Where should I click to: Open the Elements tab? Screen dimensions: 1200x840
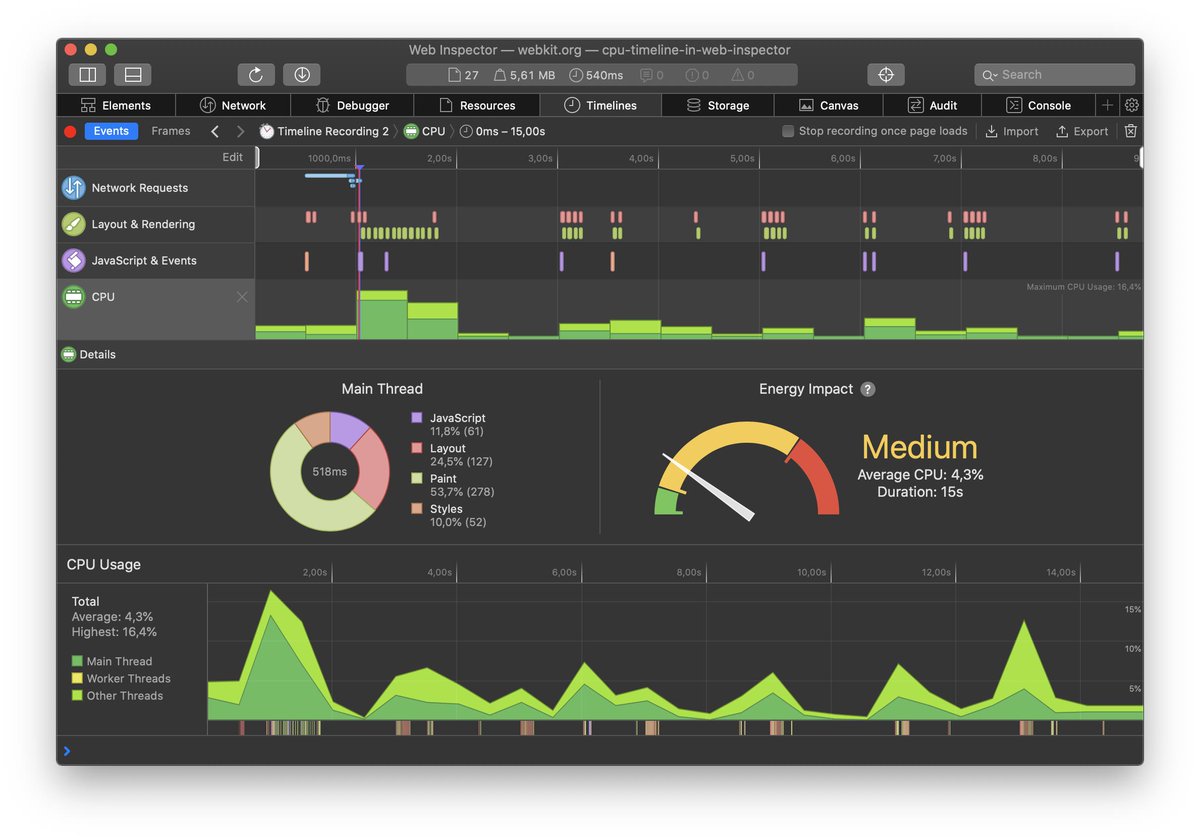tap(116, 105)
